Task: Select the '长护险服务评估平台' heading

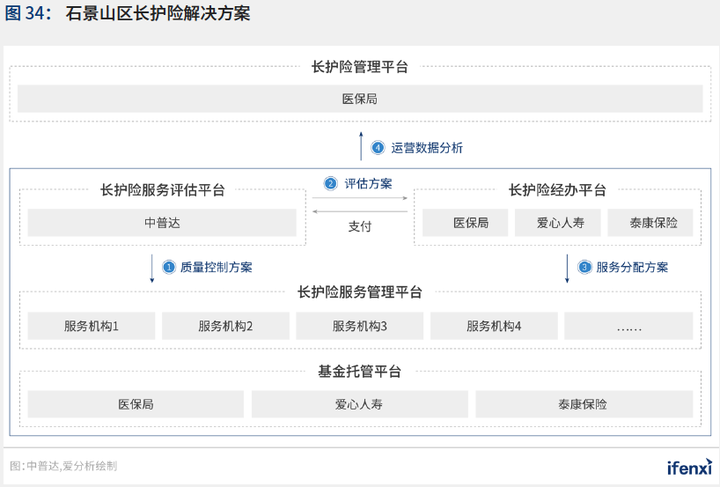Action: 163,190
